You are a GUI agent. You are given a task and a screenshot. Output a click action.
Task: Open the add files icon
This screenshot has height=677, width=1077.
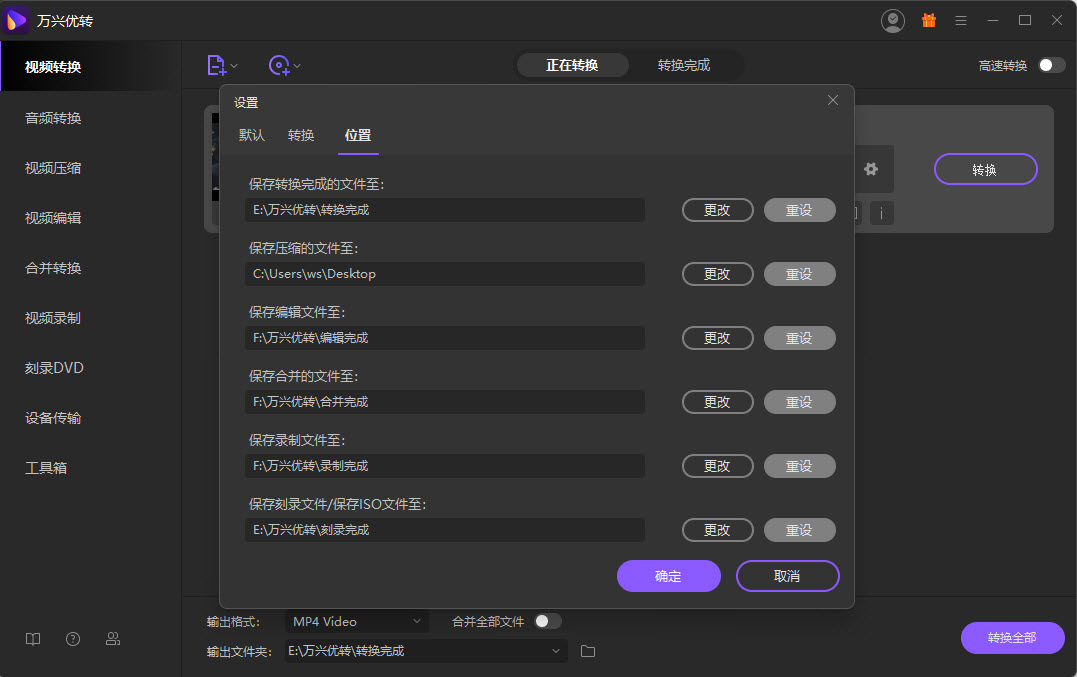[x=215, y=64]
